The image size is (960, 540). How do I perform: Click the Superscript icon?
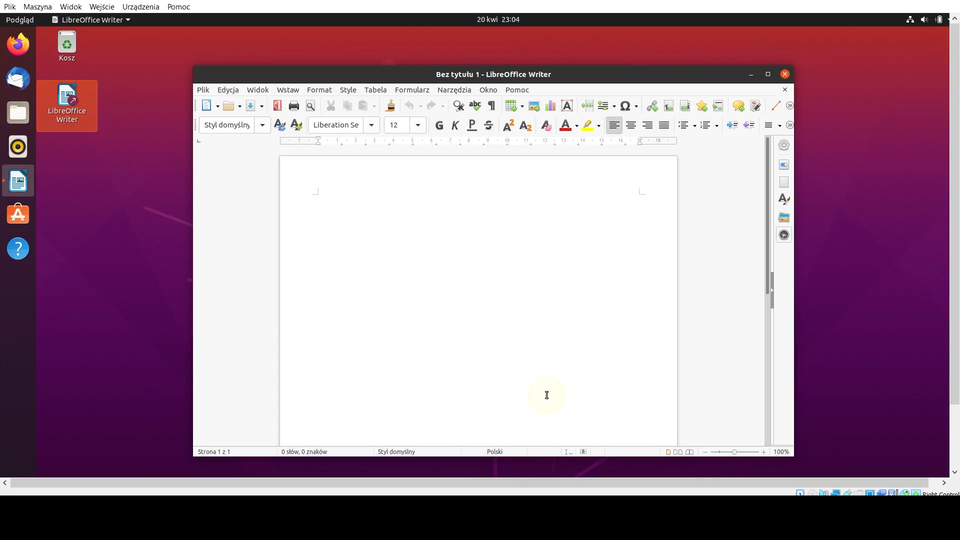pyautogui.click(x=508, y=125)
